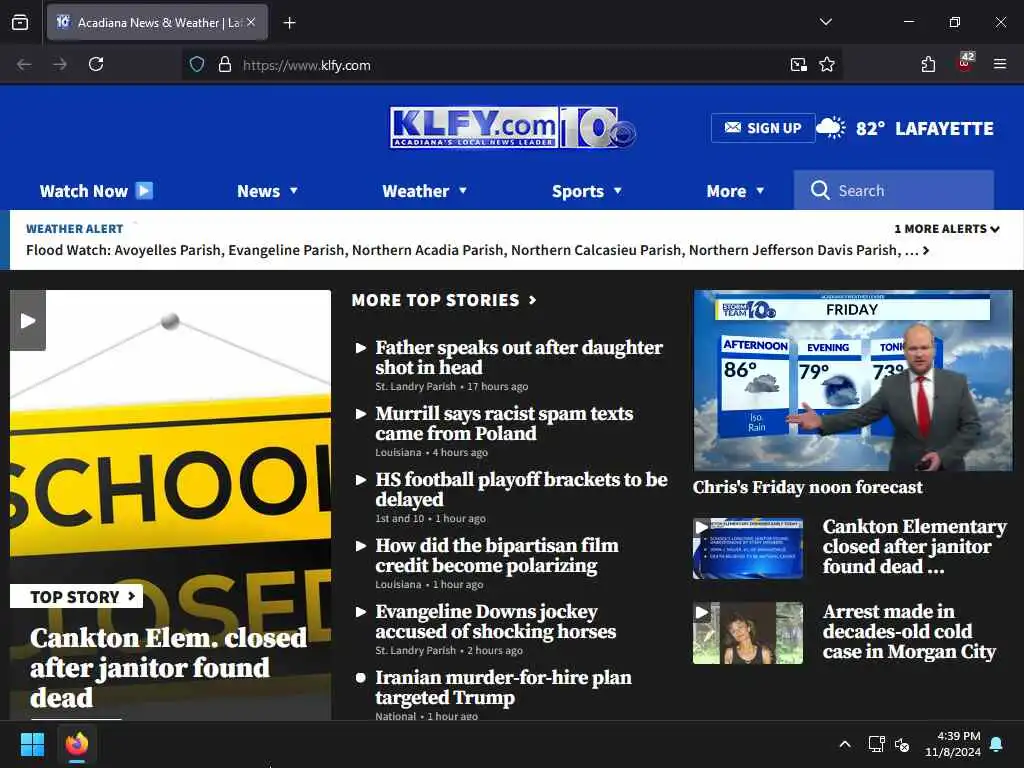Click the KLFY.com 10 logo
1024x768 pixels.
pos(513,128)
